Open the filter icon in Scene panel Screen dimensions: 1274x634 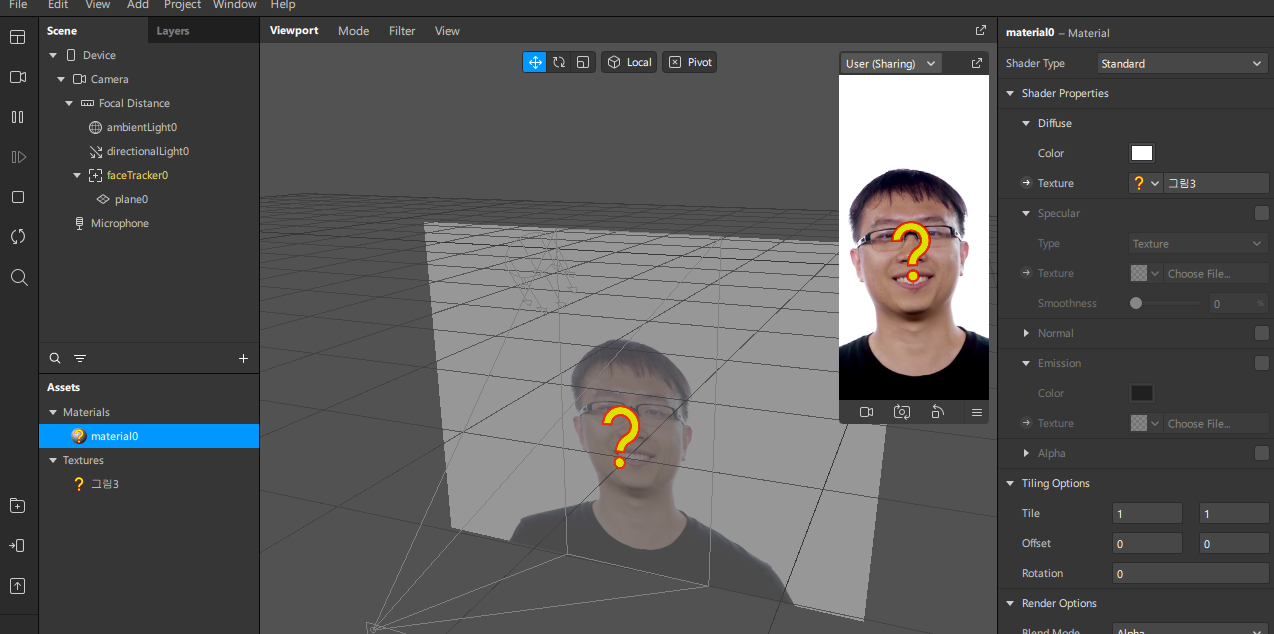(80, 358)
